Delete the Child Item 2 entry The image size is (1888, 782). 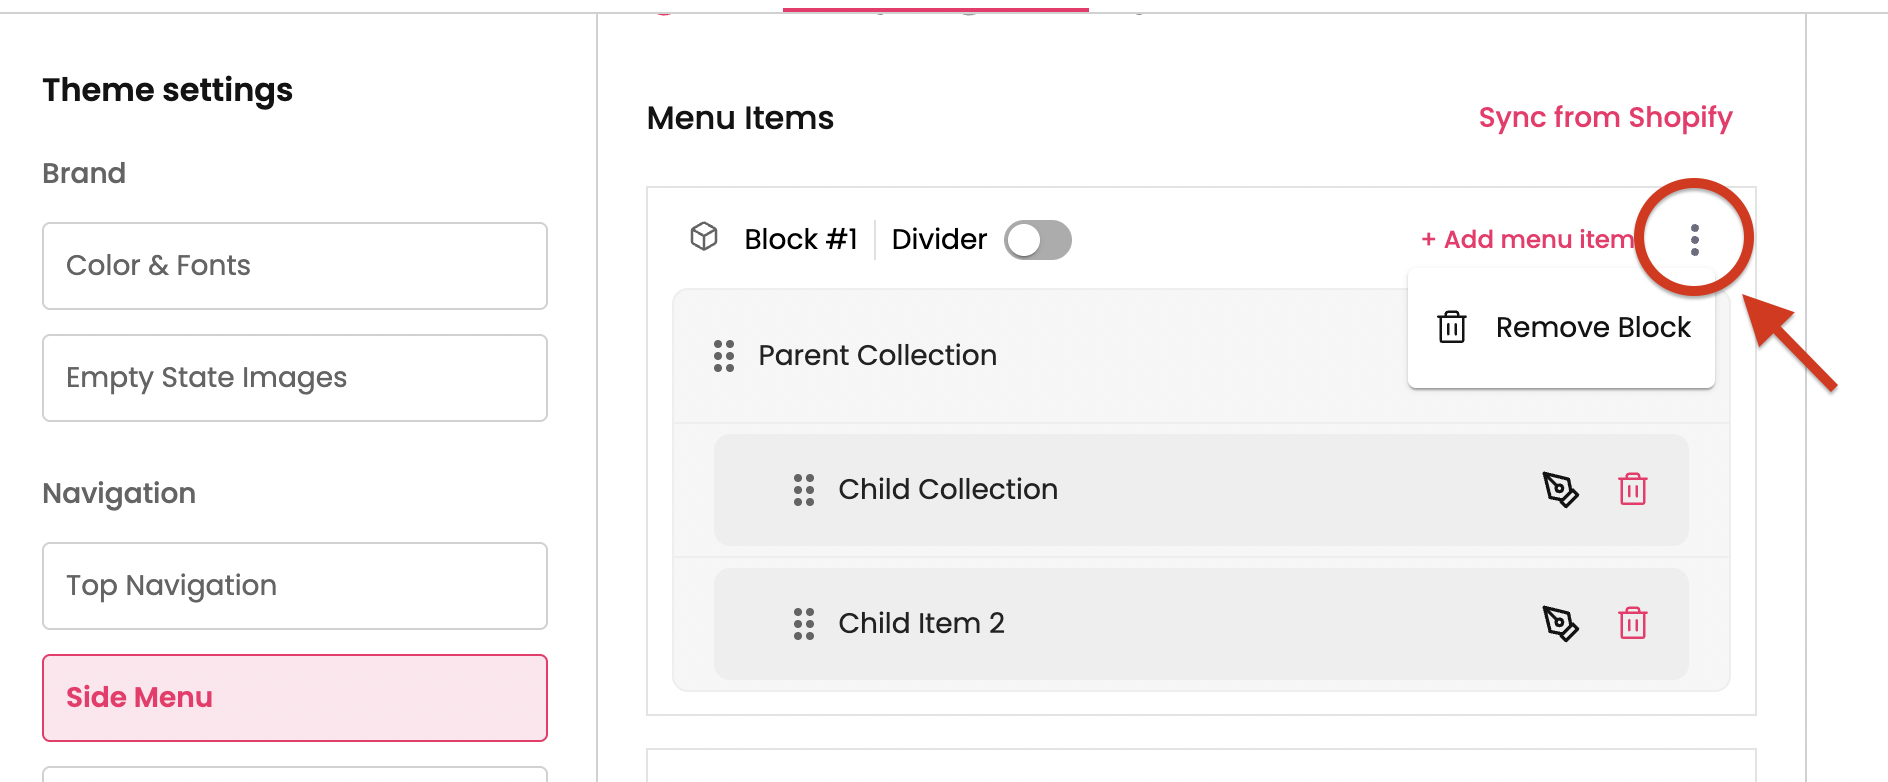tap(1632, 624)
